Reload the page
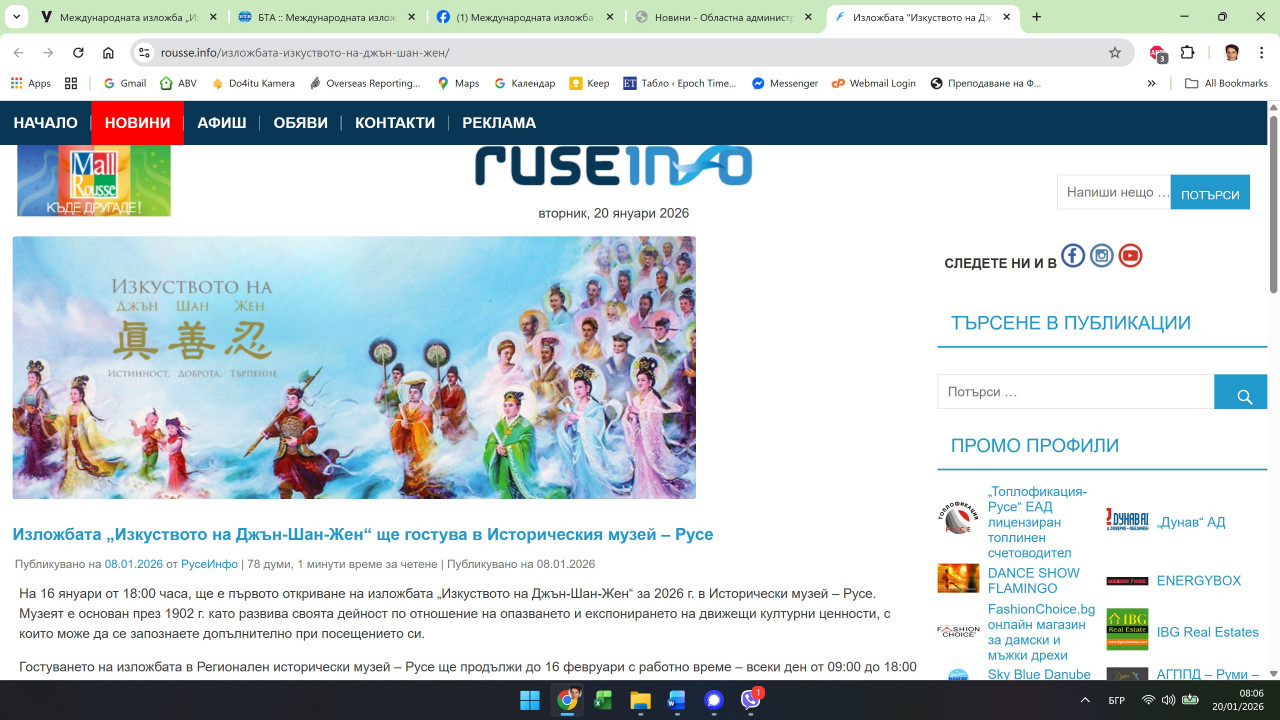Viewport: 1280px width, 720px height. pos(78,53)
